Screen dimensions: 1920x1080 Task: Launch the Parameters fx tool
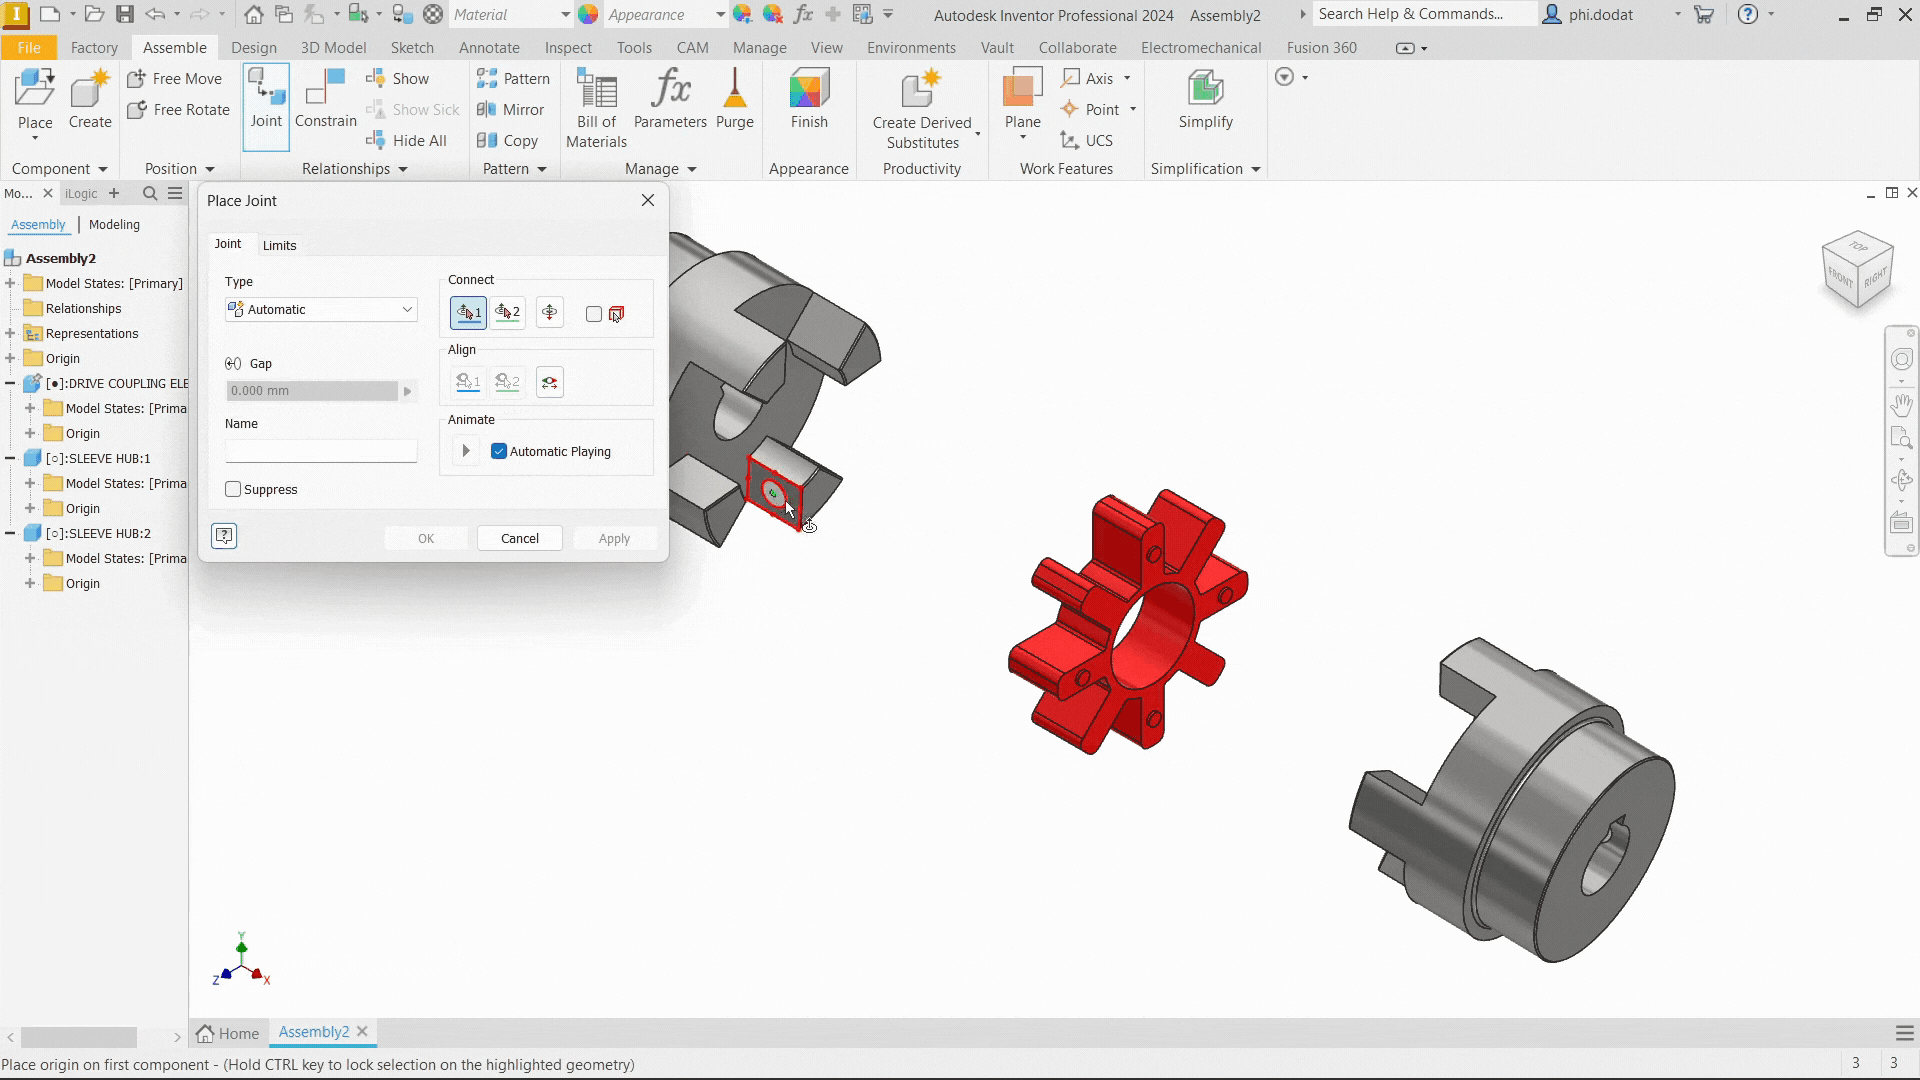point(670,99)
